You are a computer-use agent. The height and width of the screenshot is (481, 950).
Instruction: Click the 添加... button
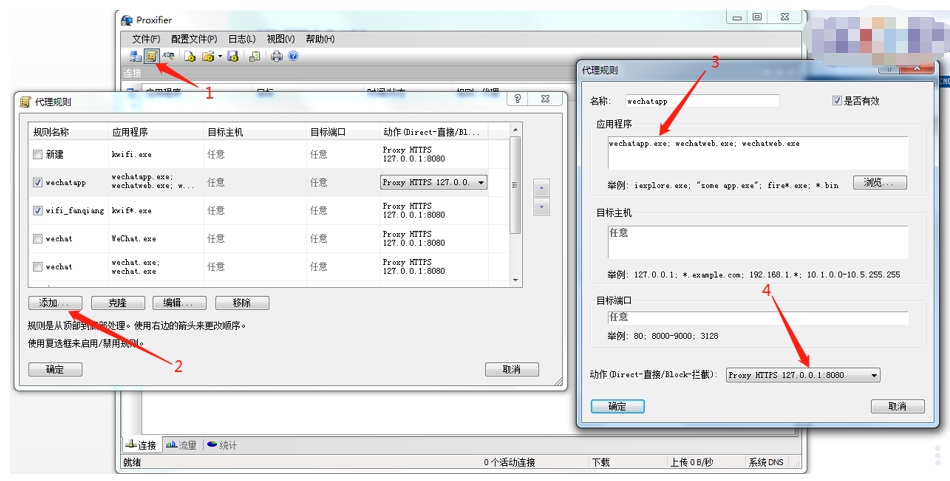(55, 302)
